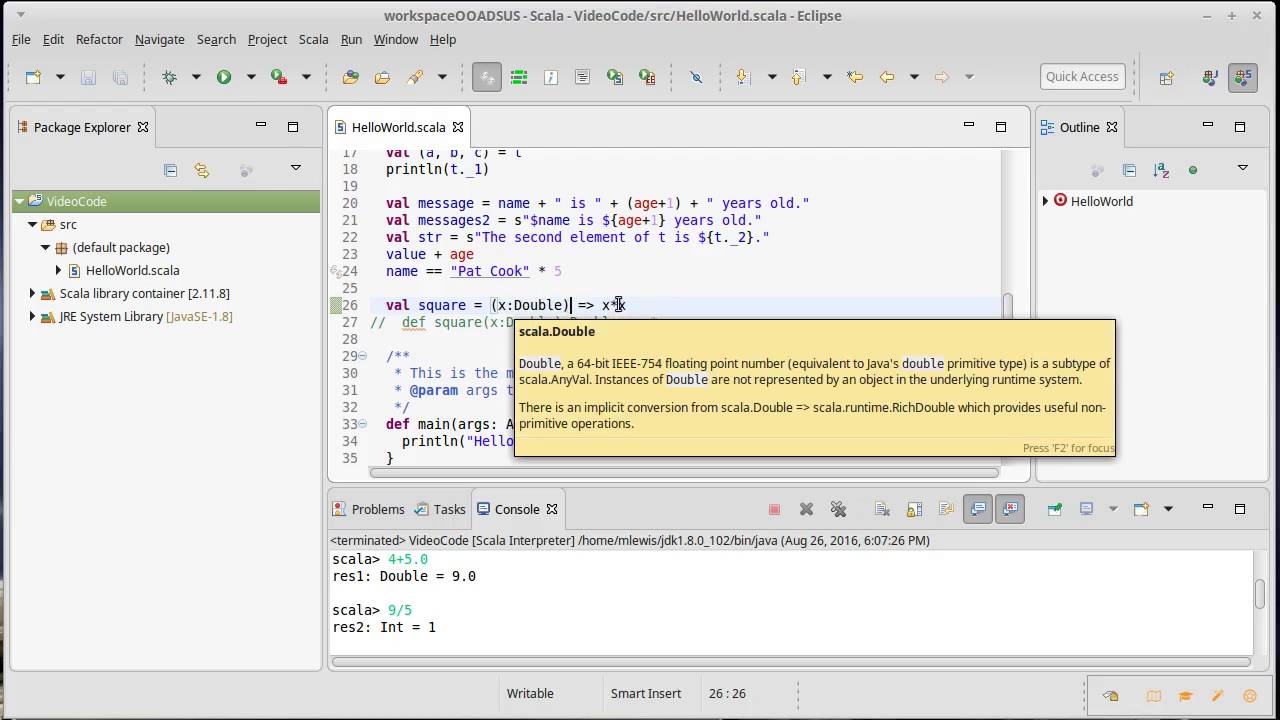The image size is (1280, 720).
Task: Click the Remove Launch X icon in Console
Action: coord(806,509)
